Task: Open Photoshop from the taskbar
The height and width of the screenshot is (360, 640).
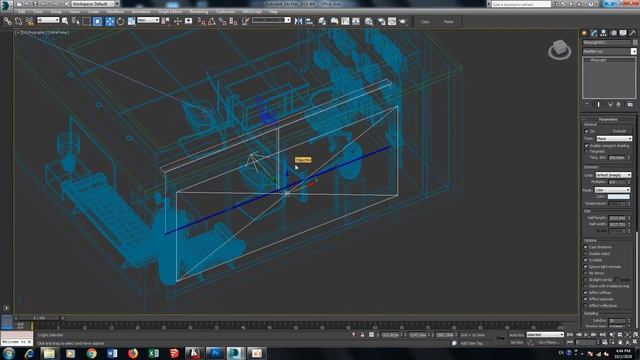Action: pos(215,353)
